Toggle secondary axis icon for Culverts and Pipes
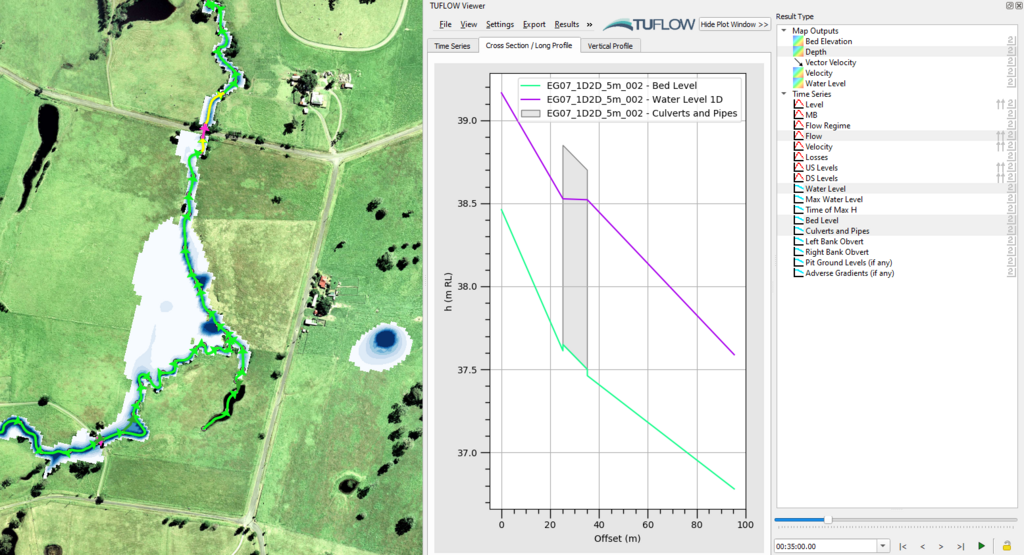The image size is (1024, 555). 1011,231
